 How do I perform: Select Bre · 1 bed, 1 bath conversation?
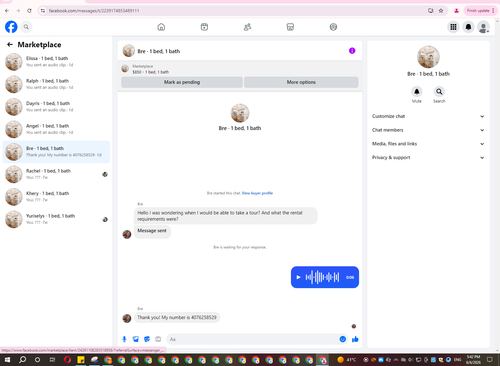[x=56, y=152]
